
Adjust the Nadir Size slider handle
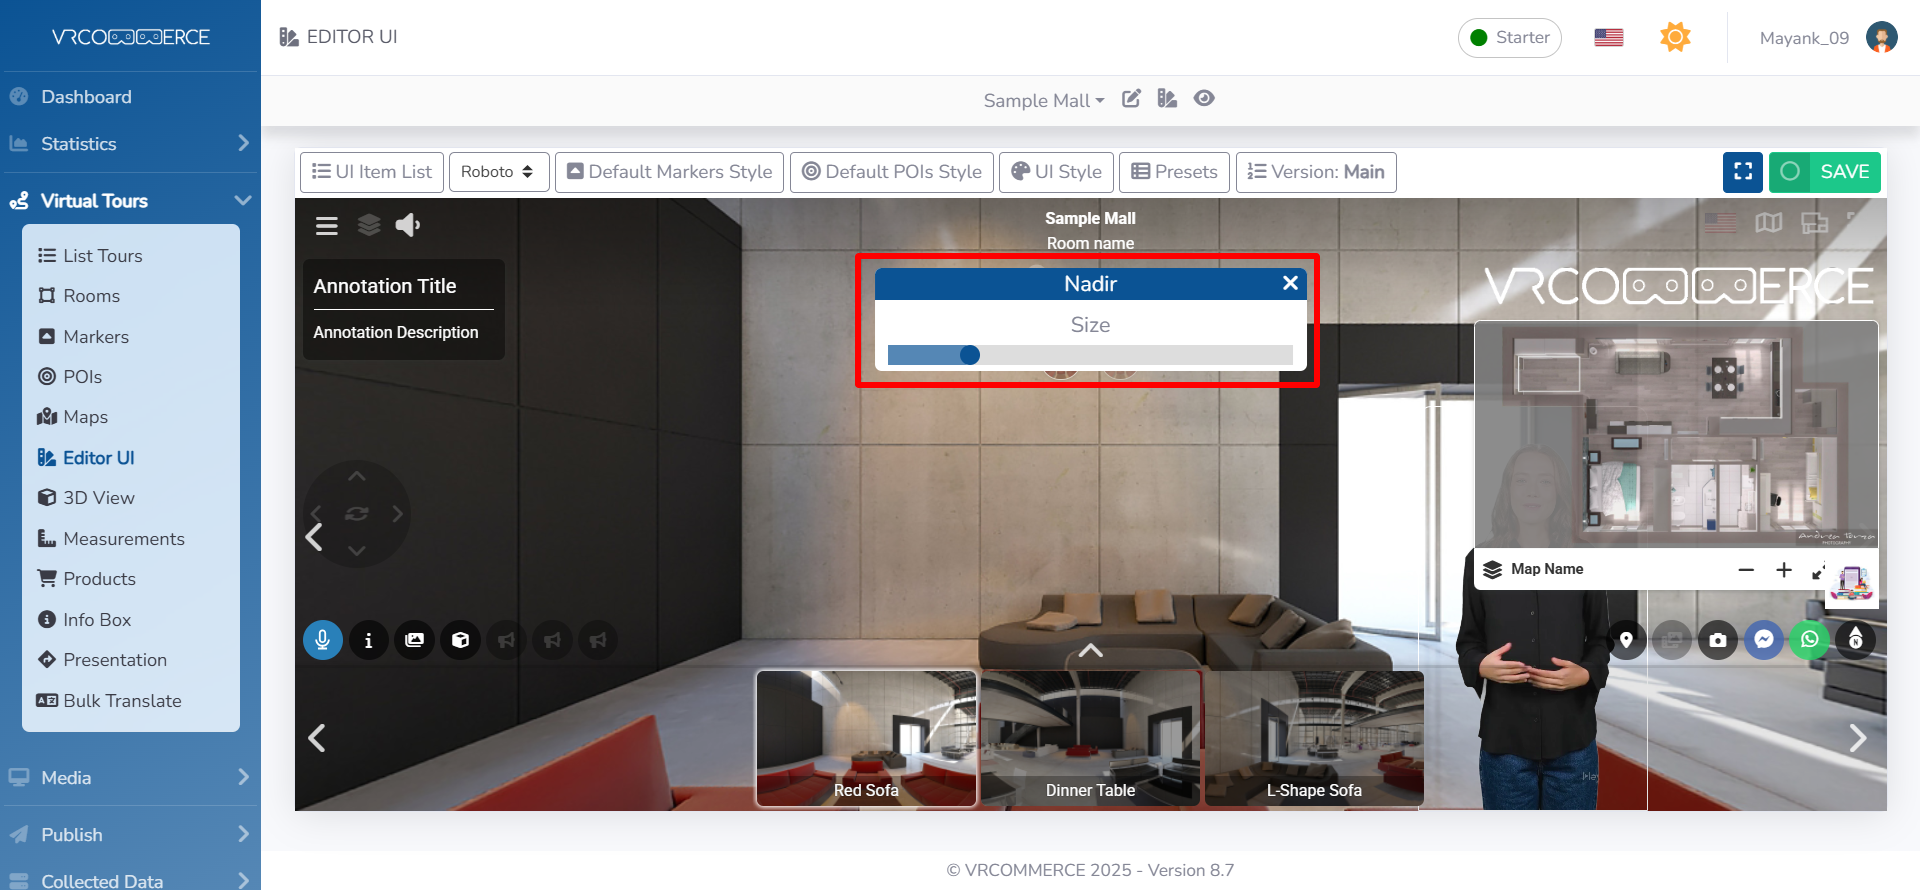point(969,355)
